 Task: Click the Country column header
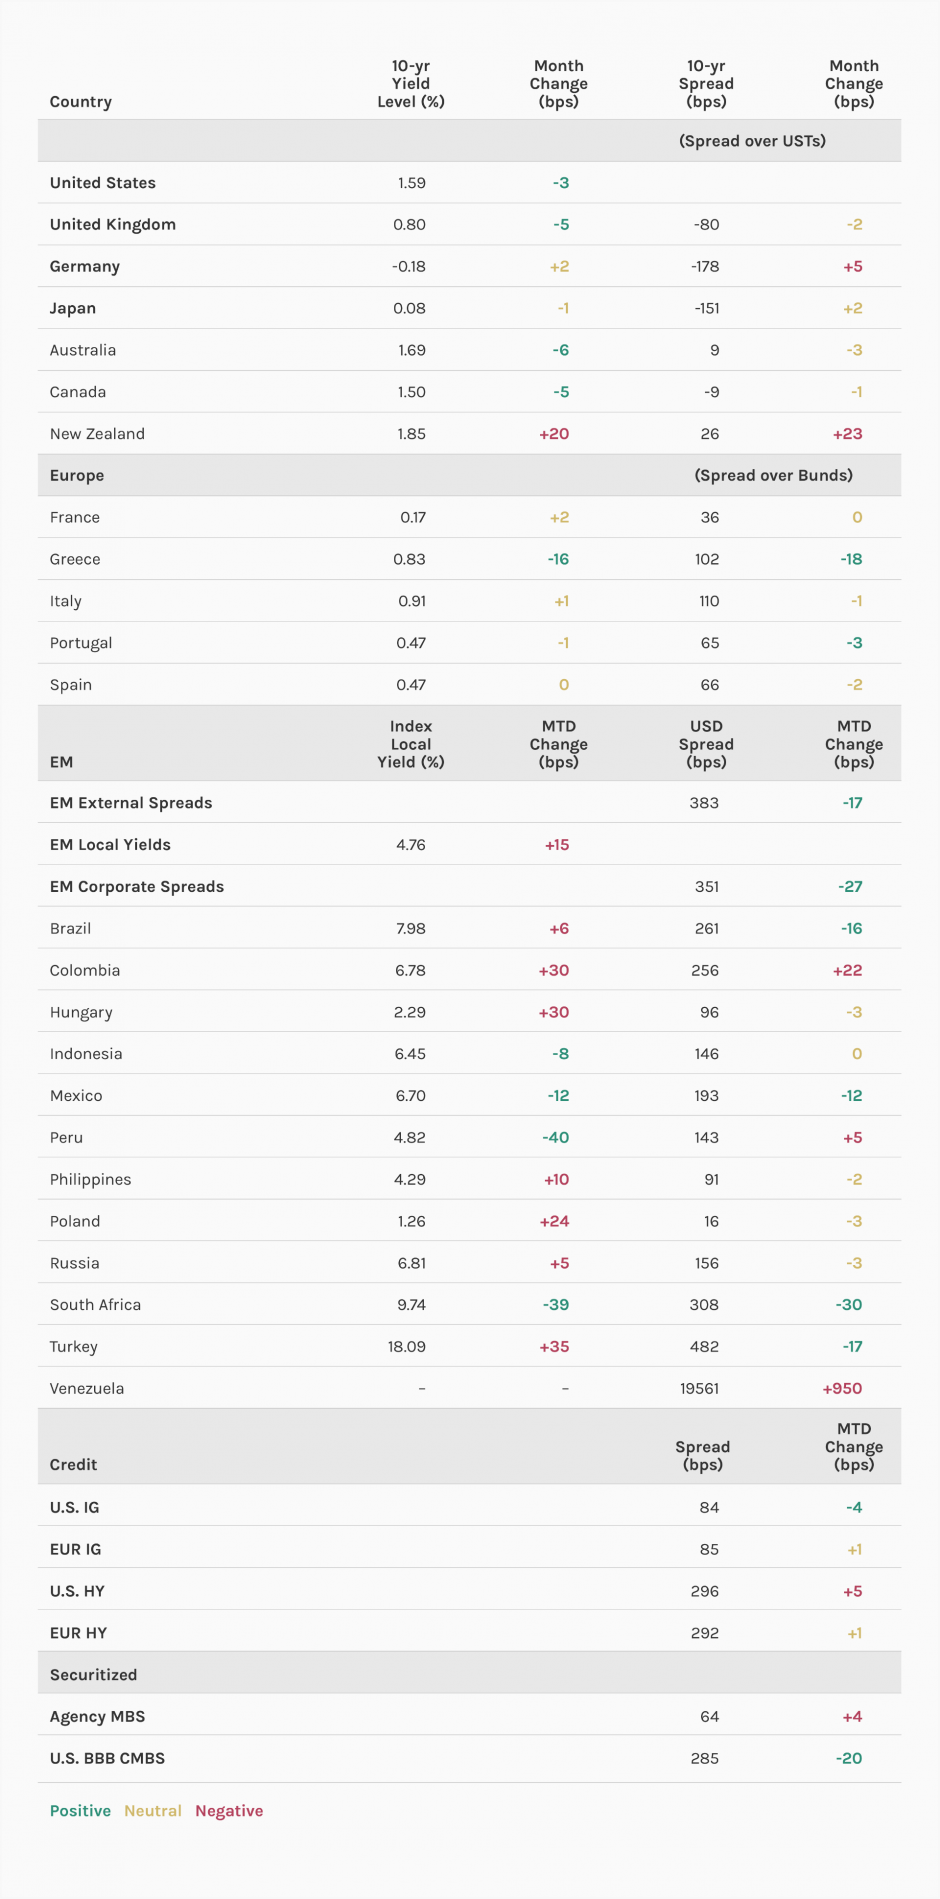point(81,102)
